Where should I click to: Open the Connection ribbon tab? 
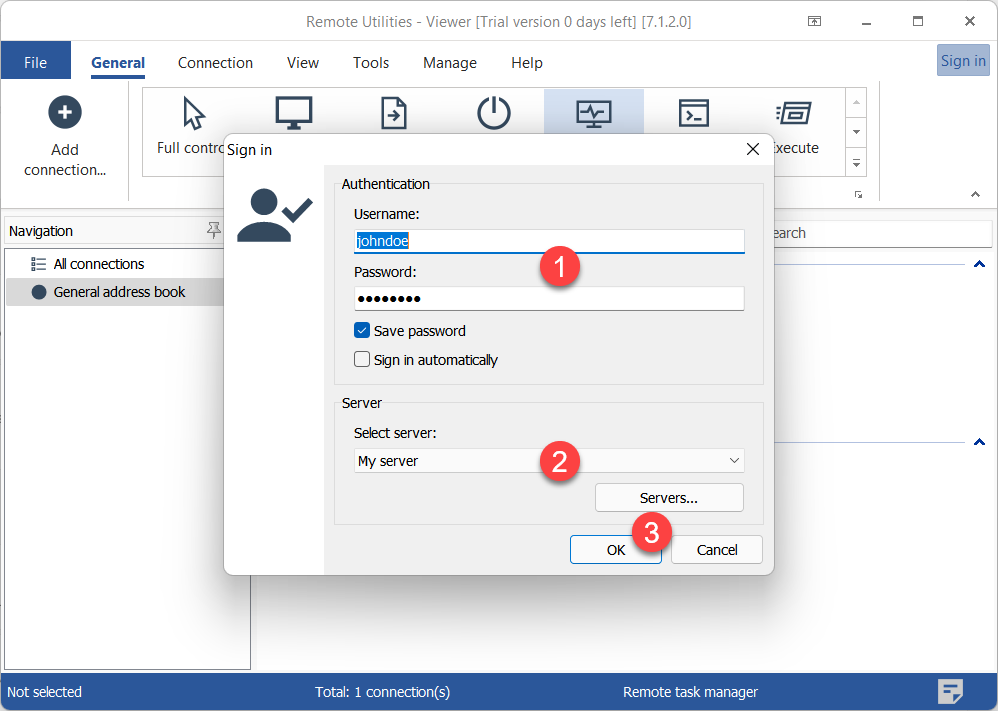pyautogui.click(x=215, y=63)
